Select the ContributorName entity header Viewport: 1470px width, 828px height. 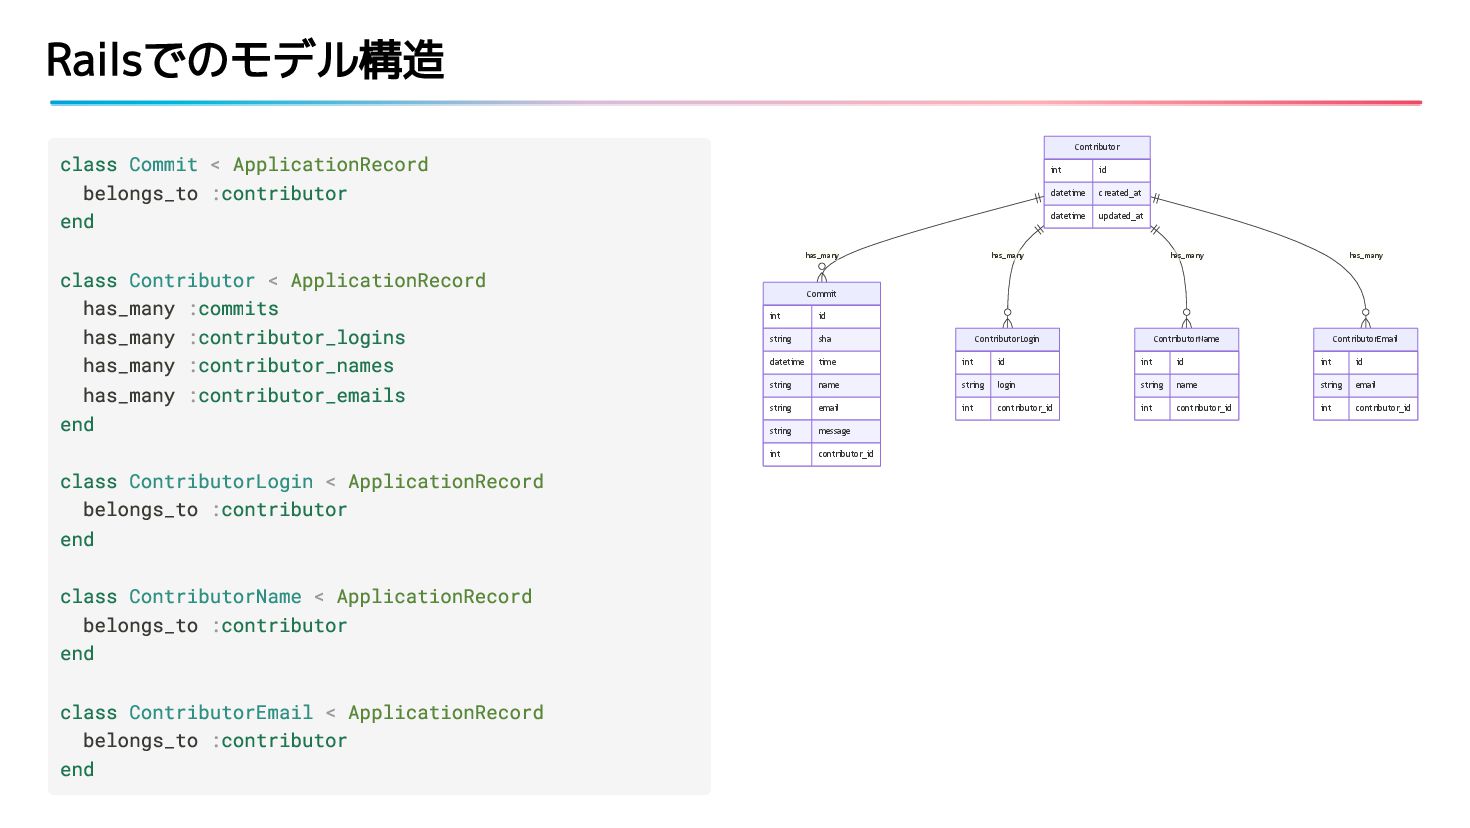click(x=1186, y=339)
